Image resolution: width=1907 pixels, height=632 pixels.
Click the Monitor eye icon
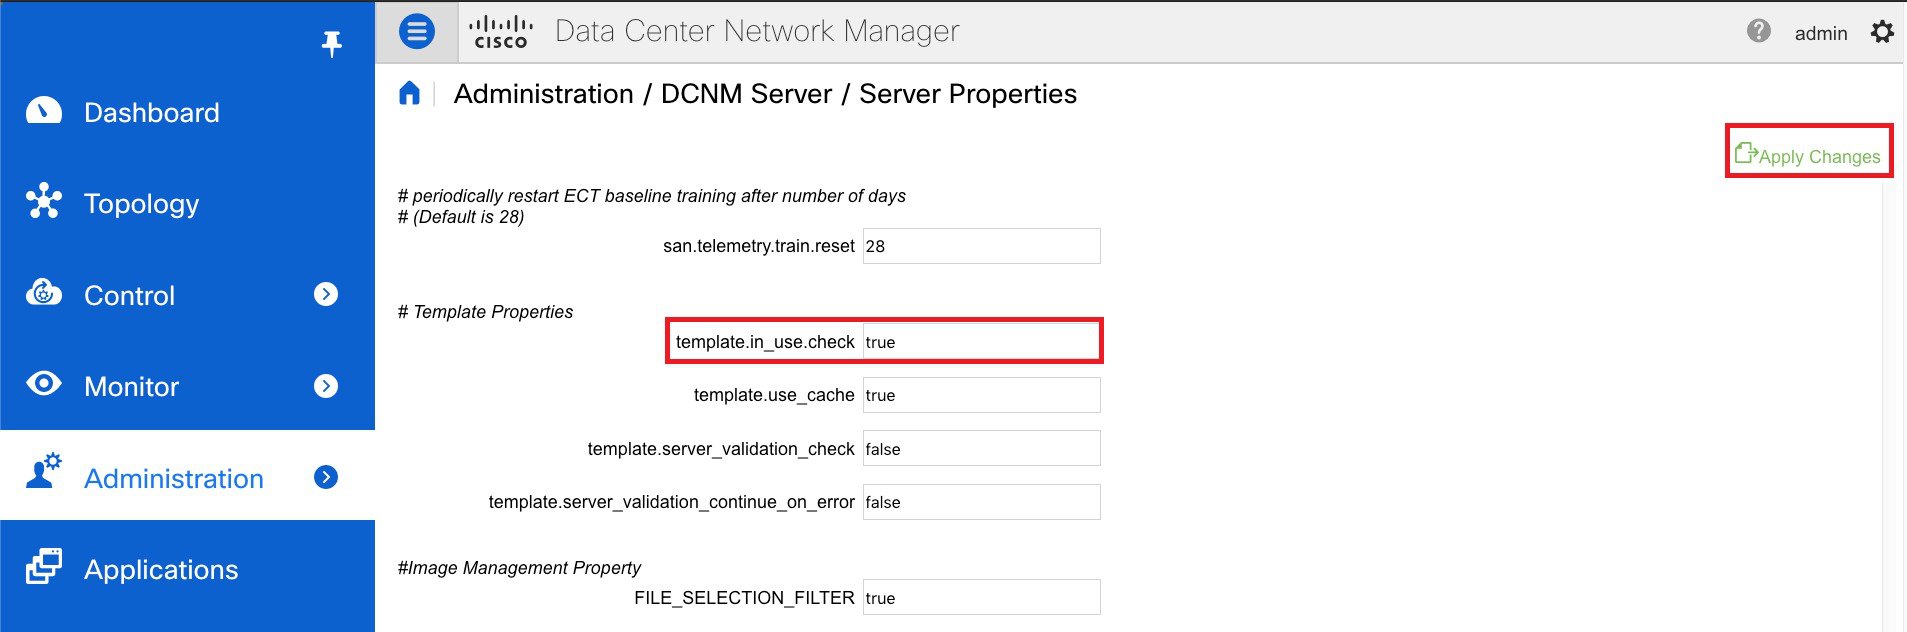[x=44, y=384]
